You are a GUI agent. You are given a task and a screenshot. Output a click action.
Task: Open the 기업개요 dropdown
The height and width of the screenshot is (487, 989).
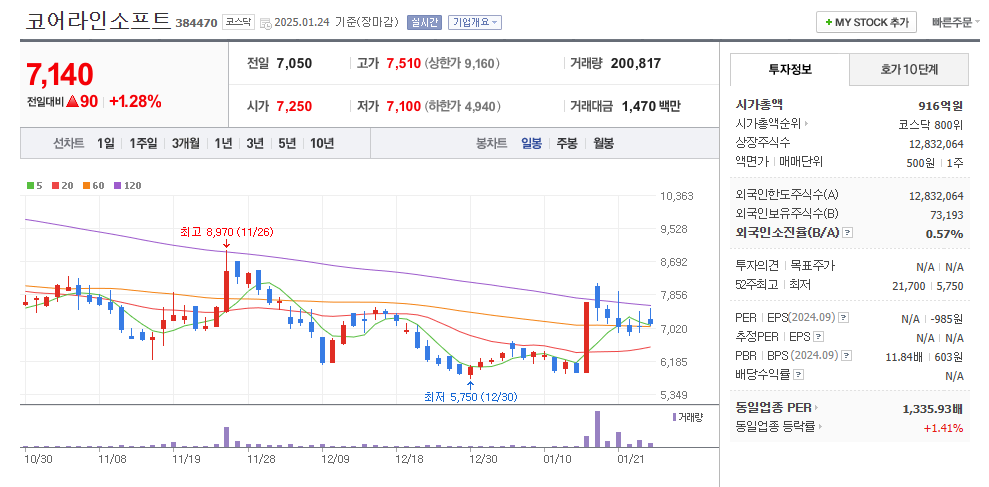click(x=475, y=22)
